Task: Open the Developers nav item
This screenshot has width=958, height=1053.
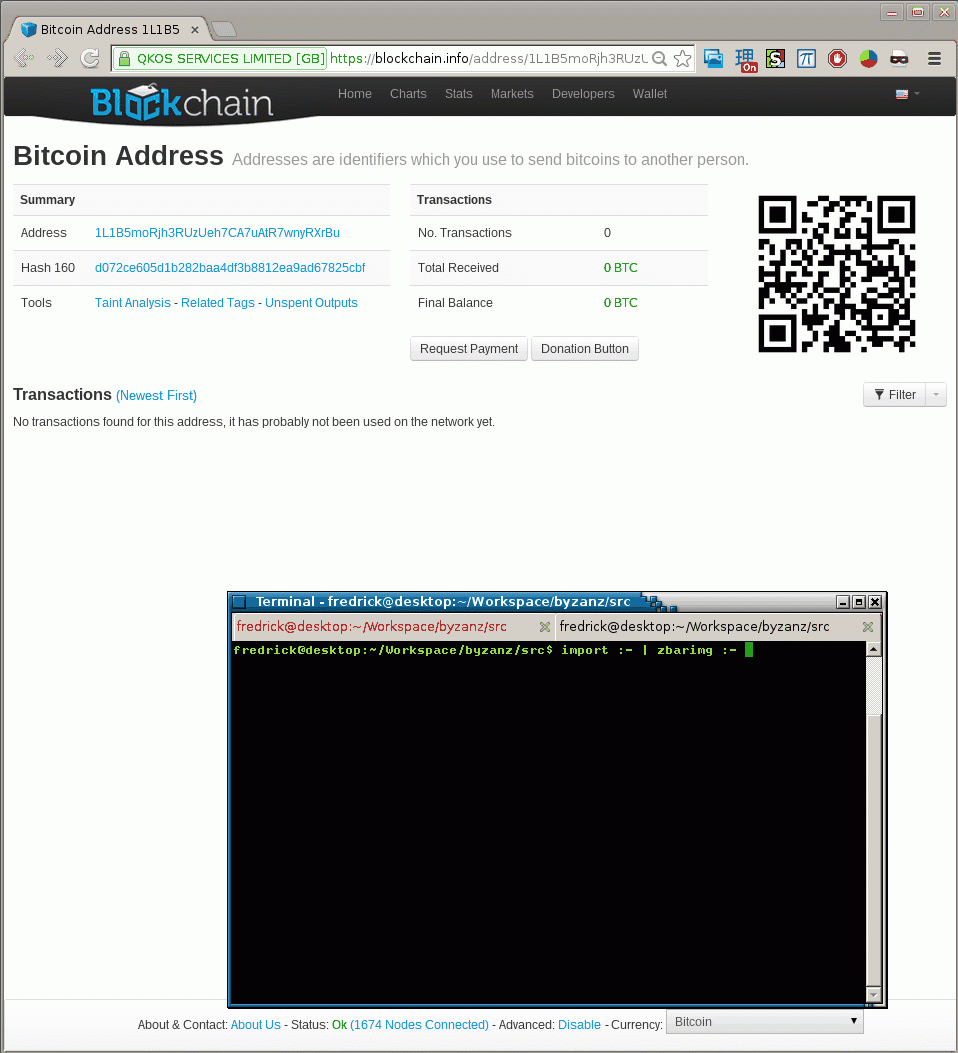Action: [583, 94]
